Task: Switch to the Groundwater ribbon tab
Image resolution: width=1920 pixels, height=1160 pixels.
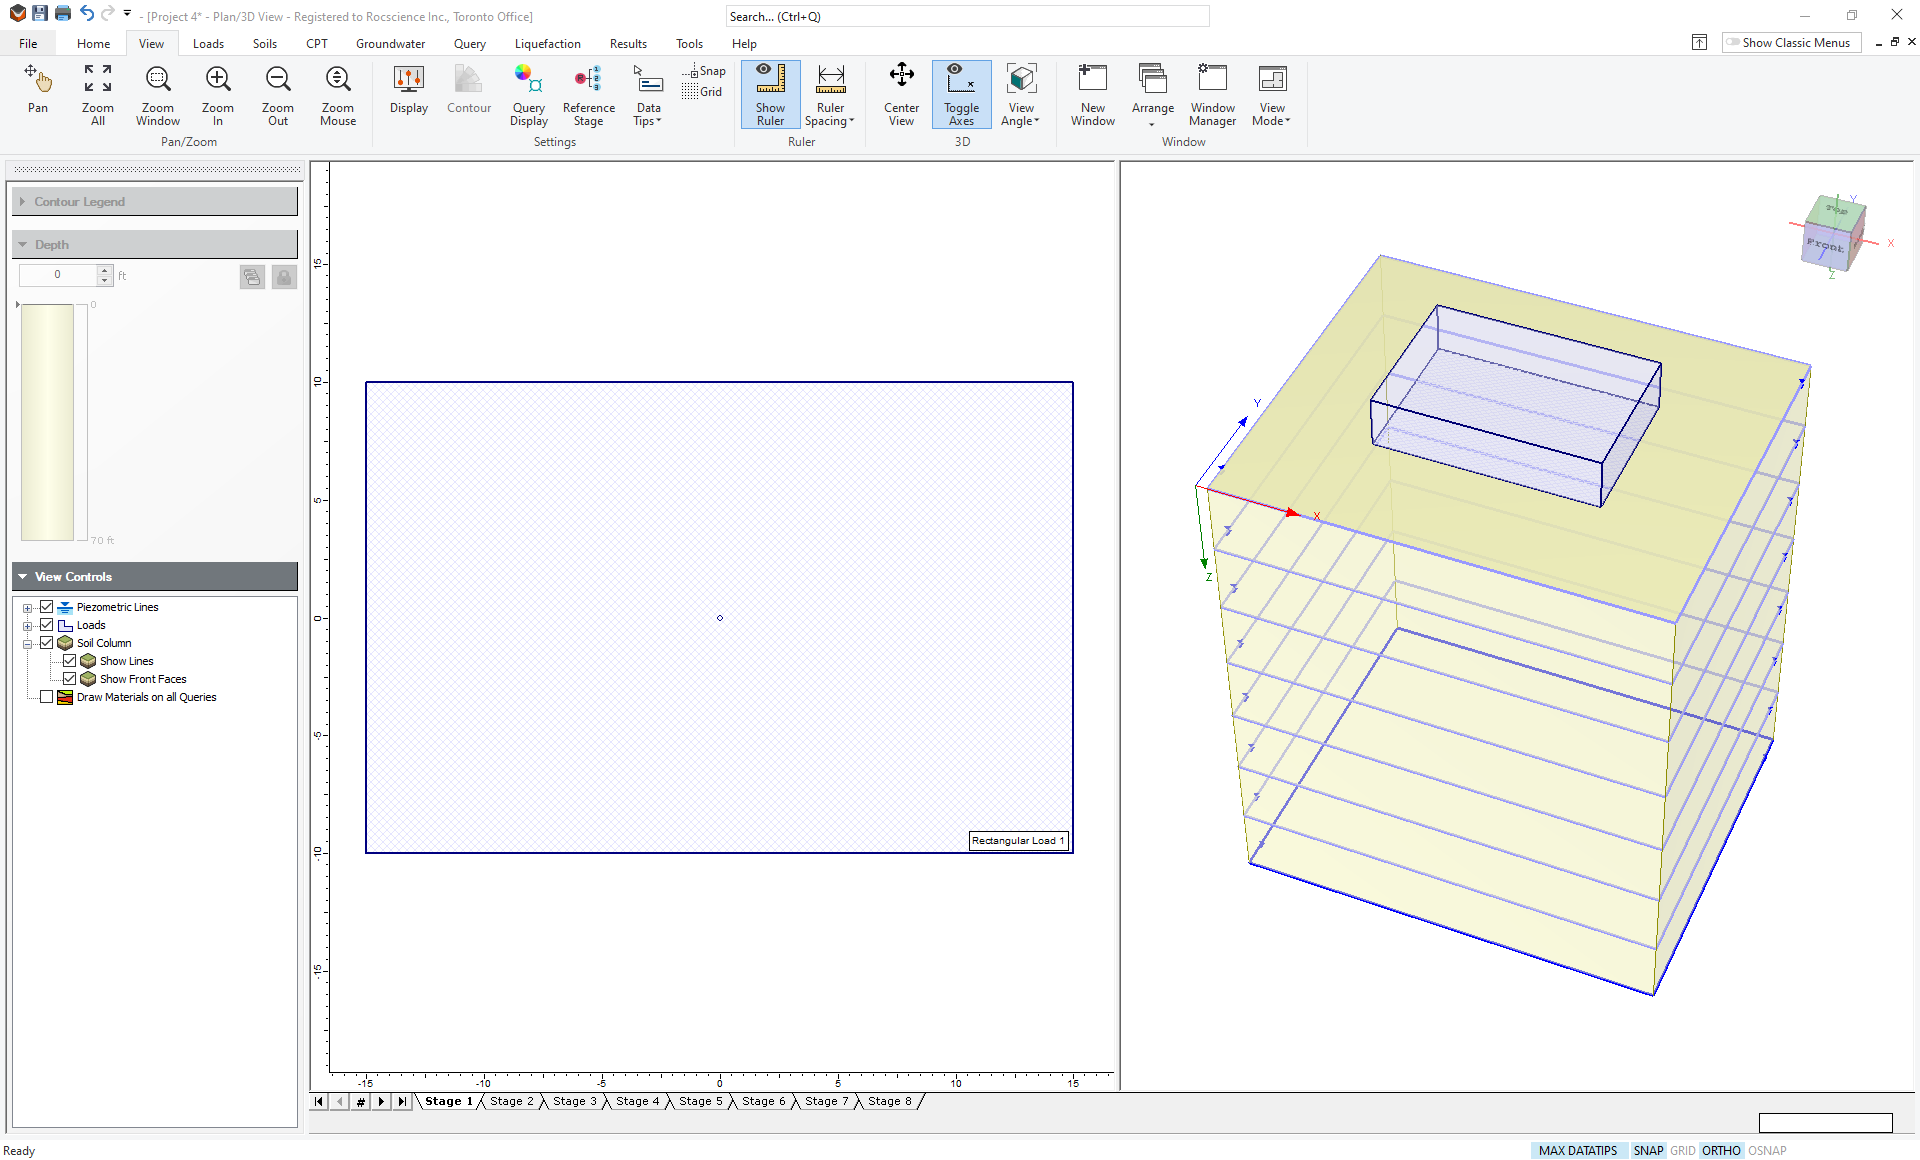Action: (390, 43)
